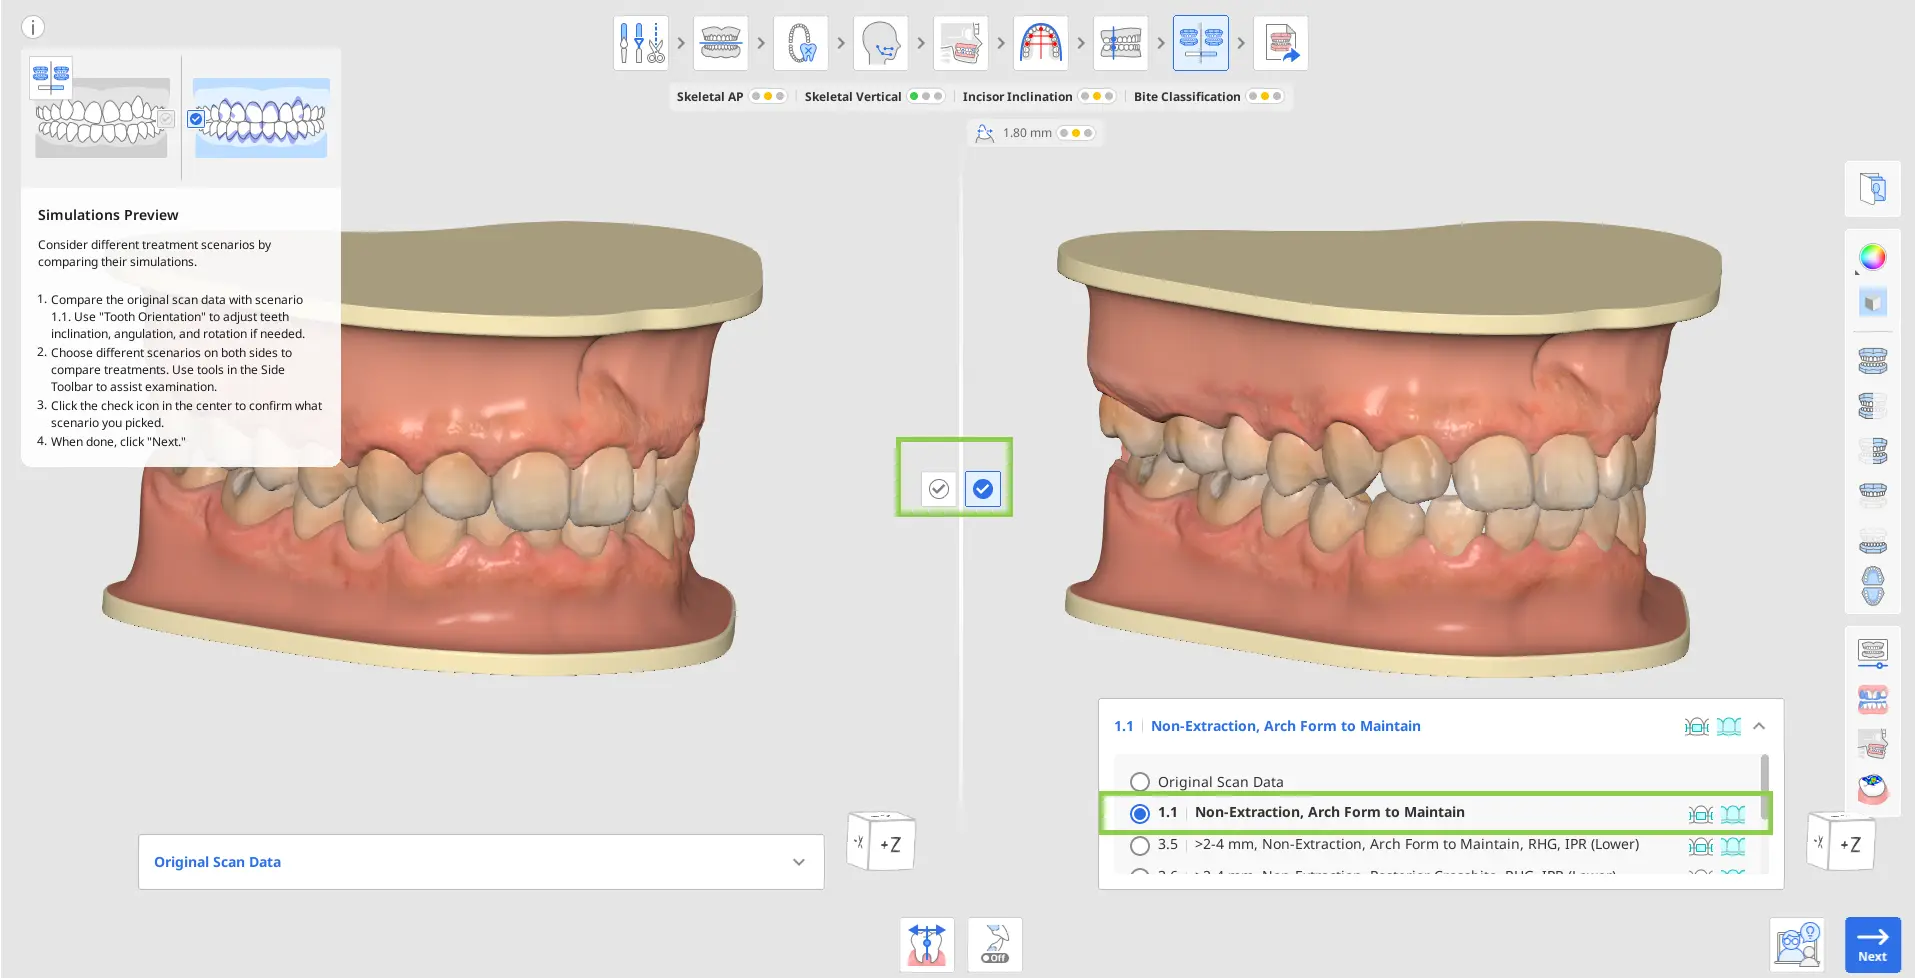1915x978 pixels.
Task: Click the 1.80 mm measurement indicator
Action: point(1035,133)
